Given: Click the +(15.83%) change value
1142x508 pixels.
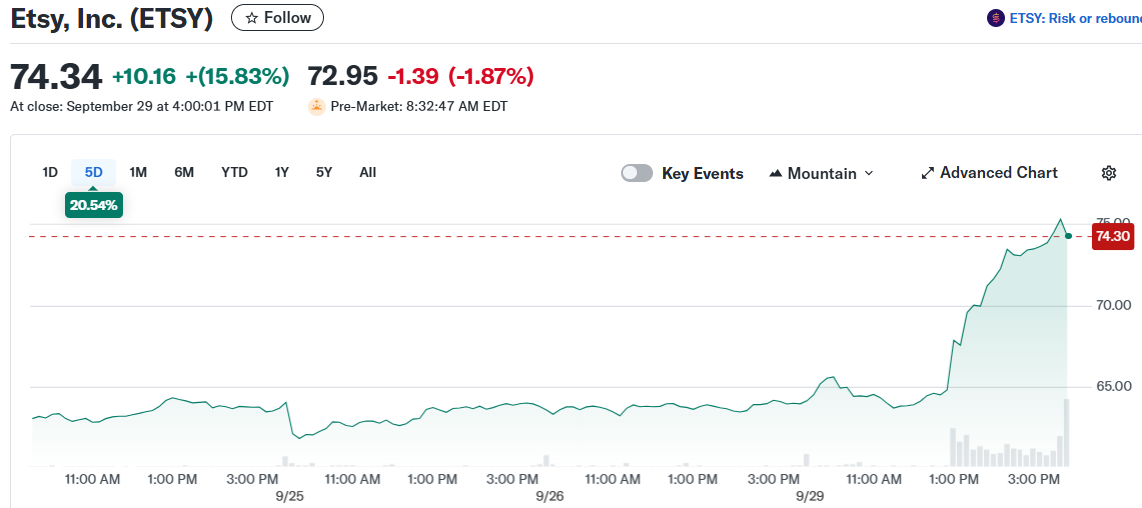Looking at the screenshot, I should pyautogui.click(x=237, y=76).
